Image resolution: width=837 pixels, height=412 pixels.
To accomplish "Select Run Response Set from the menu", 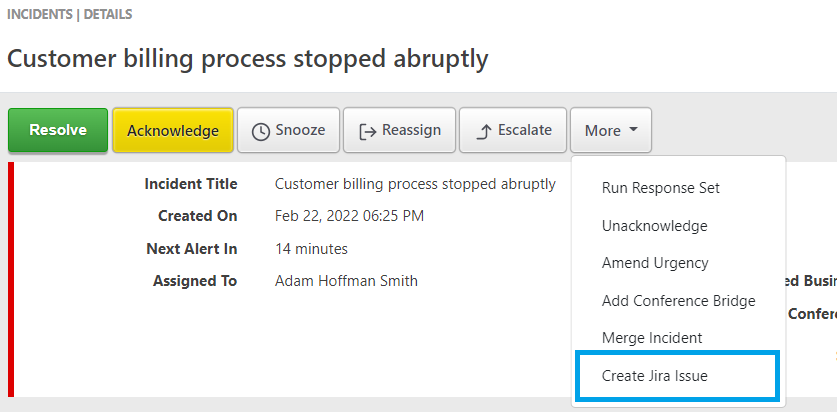I will [x=661, y=188].
